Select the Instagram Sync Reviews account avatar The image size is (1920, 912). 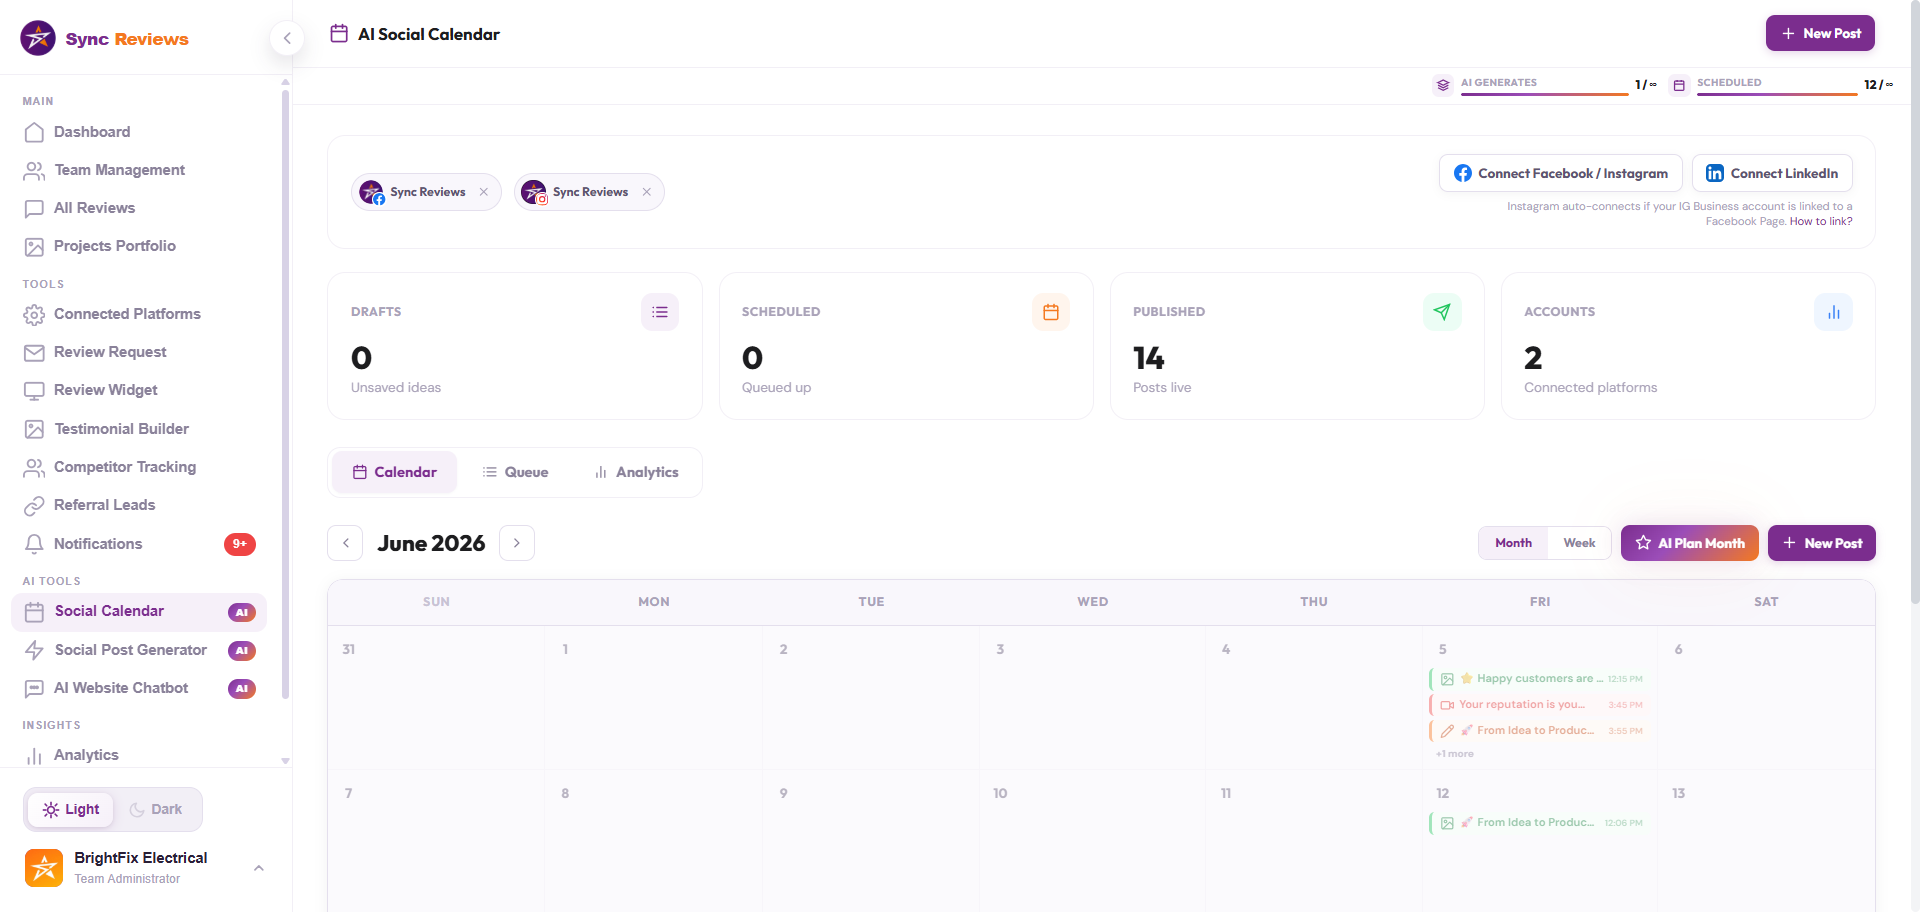535,192
